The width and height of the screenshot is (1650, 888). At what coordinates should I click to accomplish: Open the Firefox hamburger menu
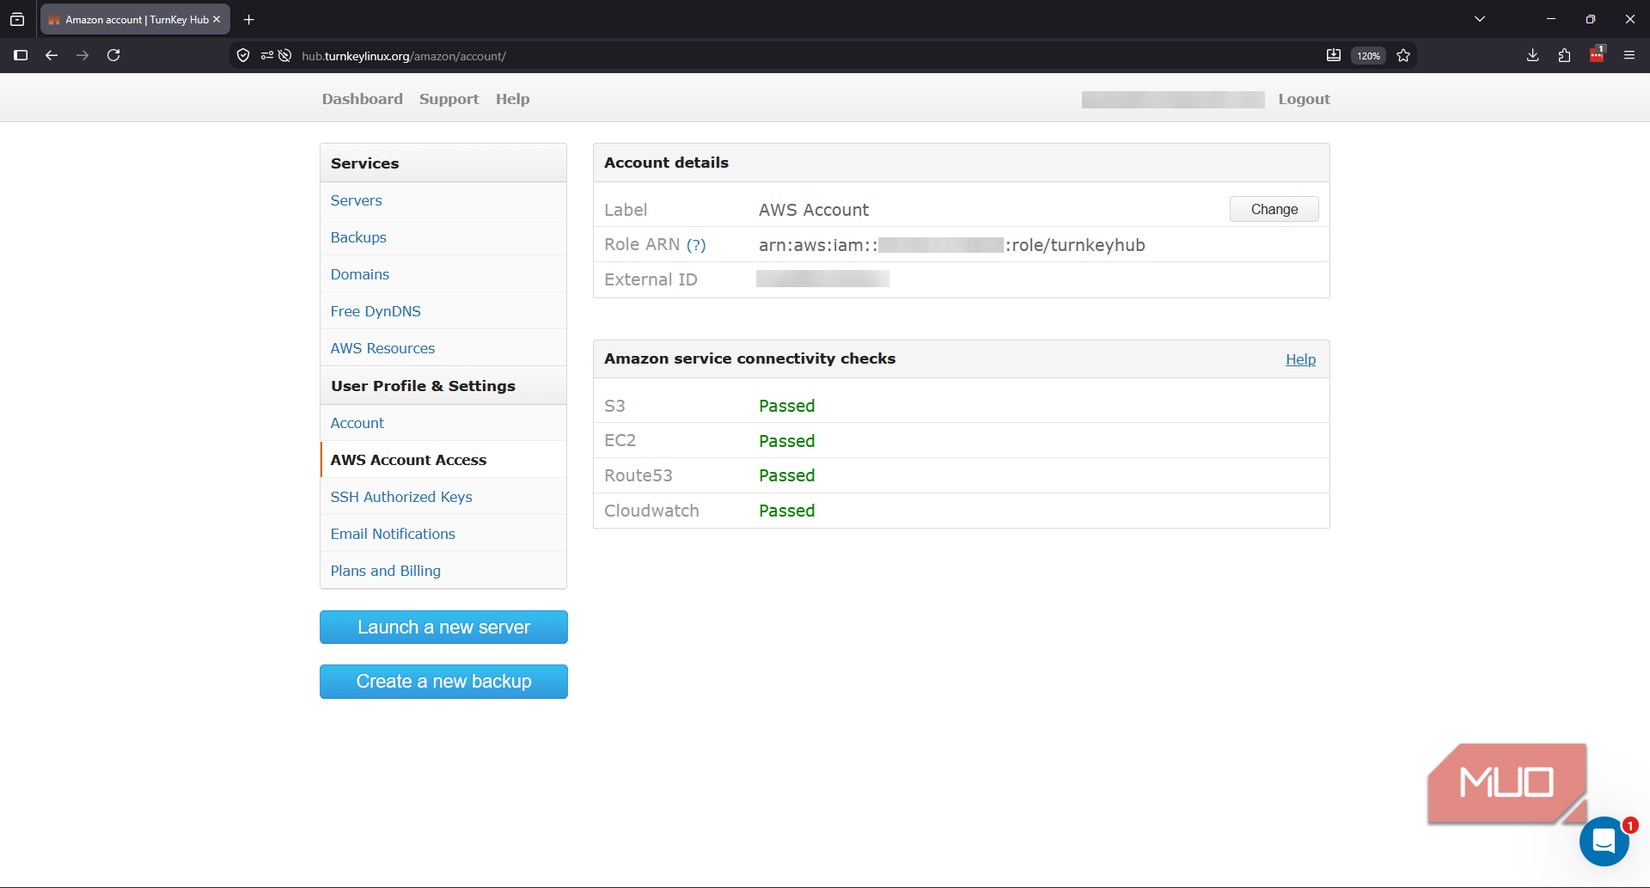pos(1629,55)
